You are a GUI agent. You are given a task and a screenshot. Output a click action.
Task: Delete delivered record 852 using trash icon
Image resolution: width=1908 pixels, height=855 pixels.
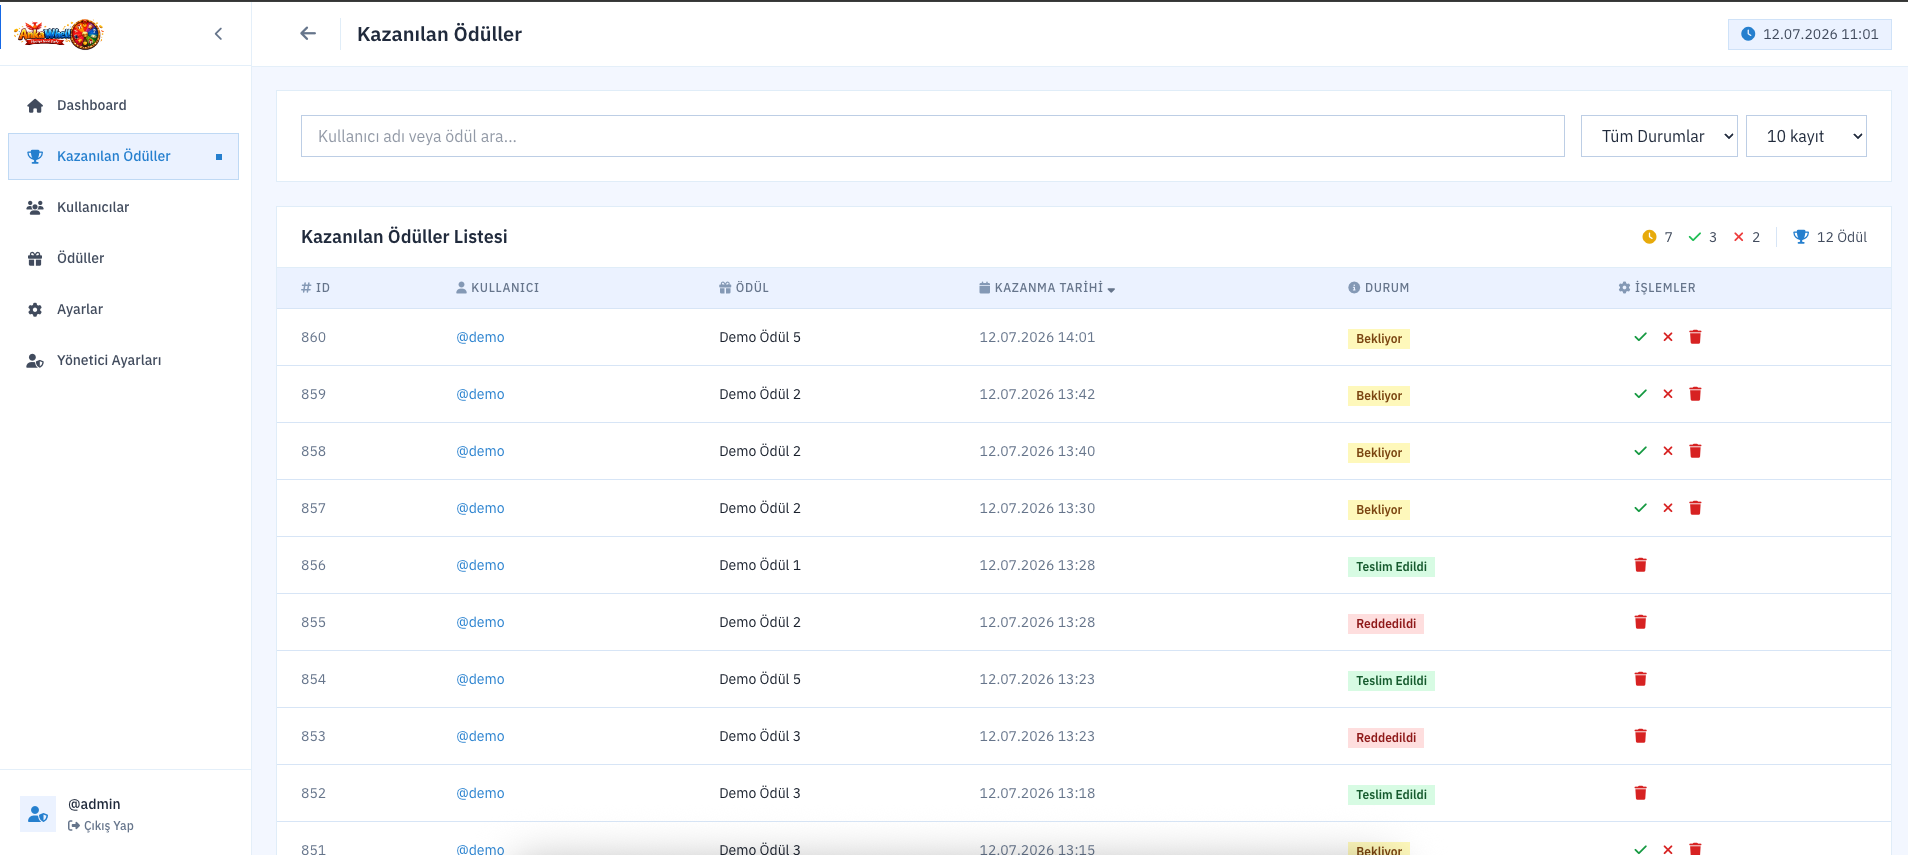tap(1640, 793)
